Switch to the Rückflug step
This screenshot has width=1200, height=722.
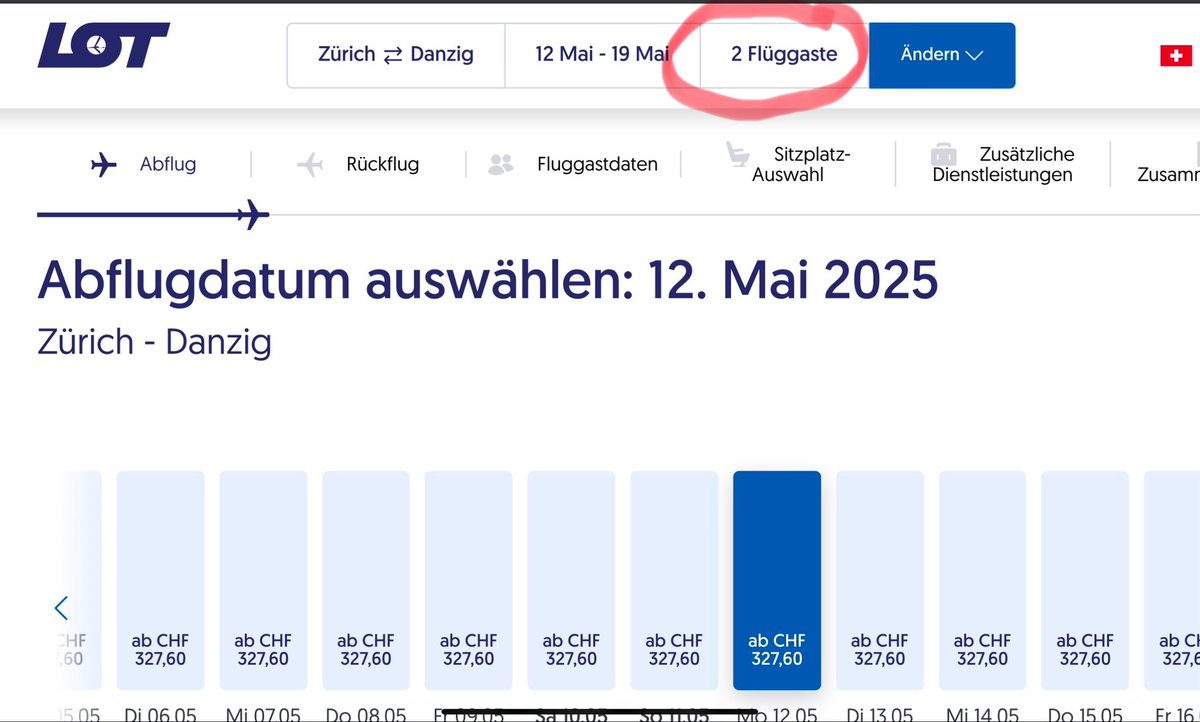(x=381, y=163)
